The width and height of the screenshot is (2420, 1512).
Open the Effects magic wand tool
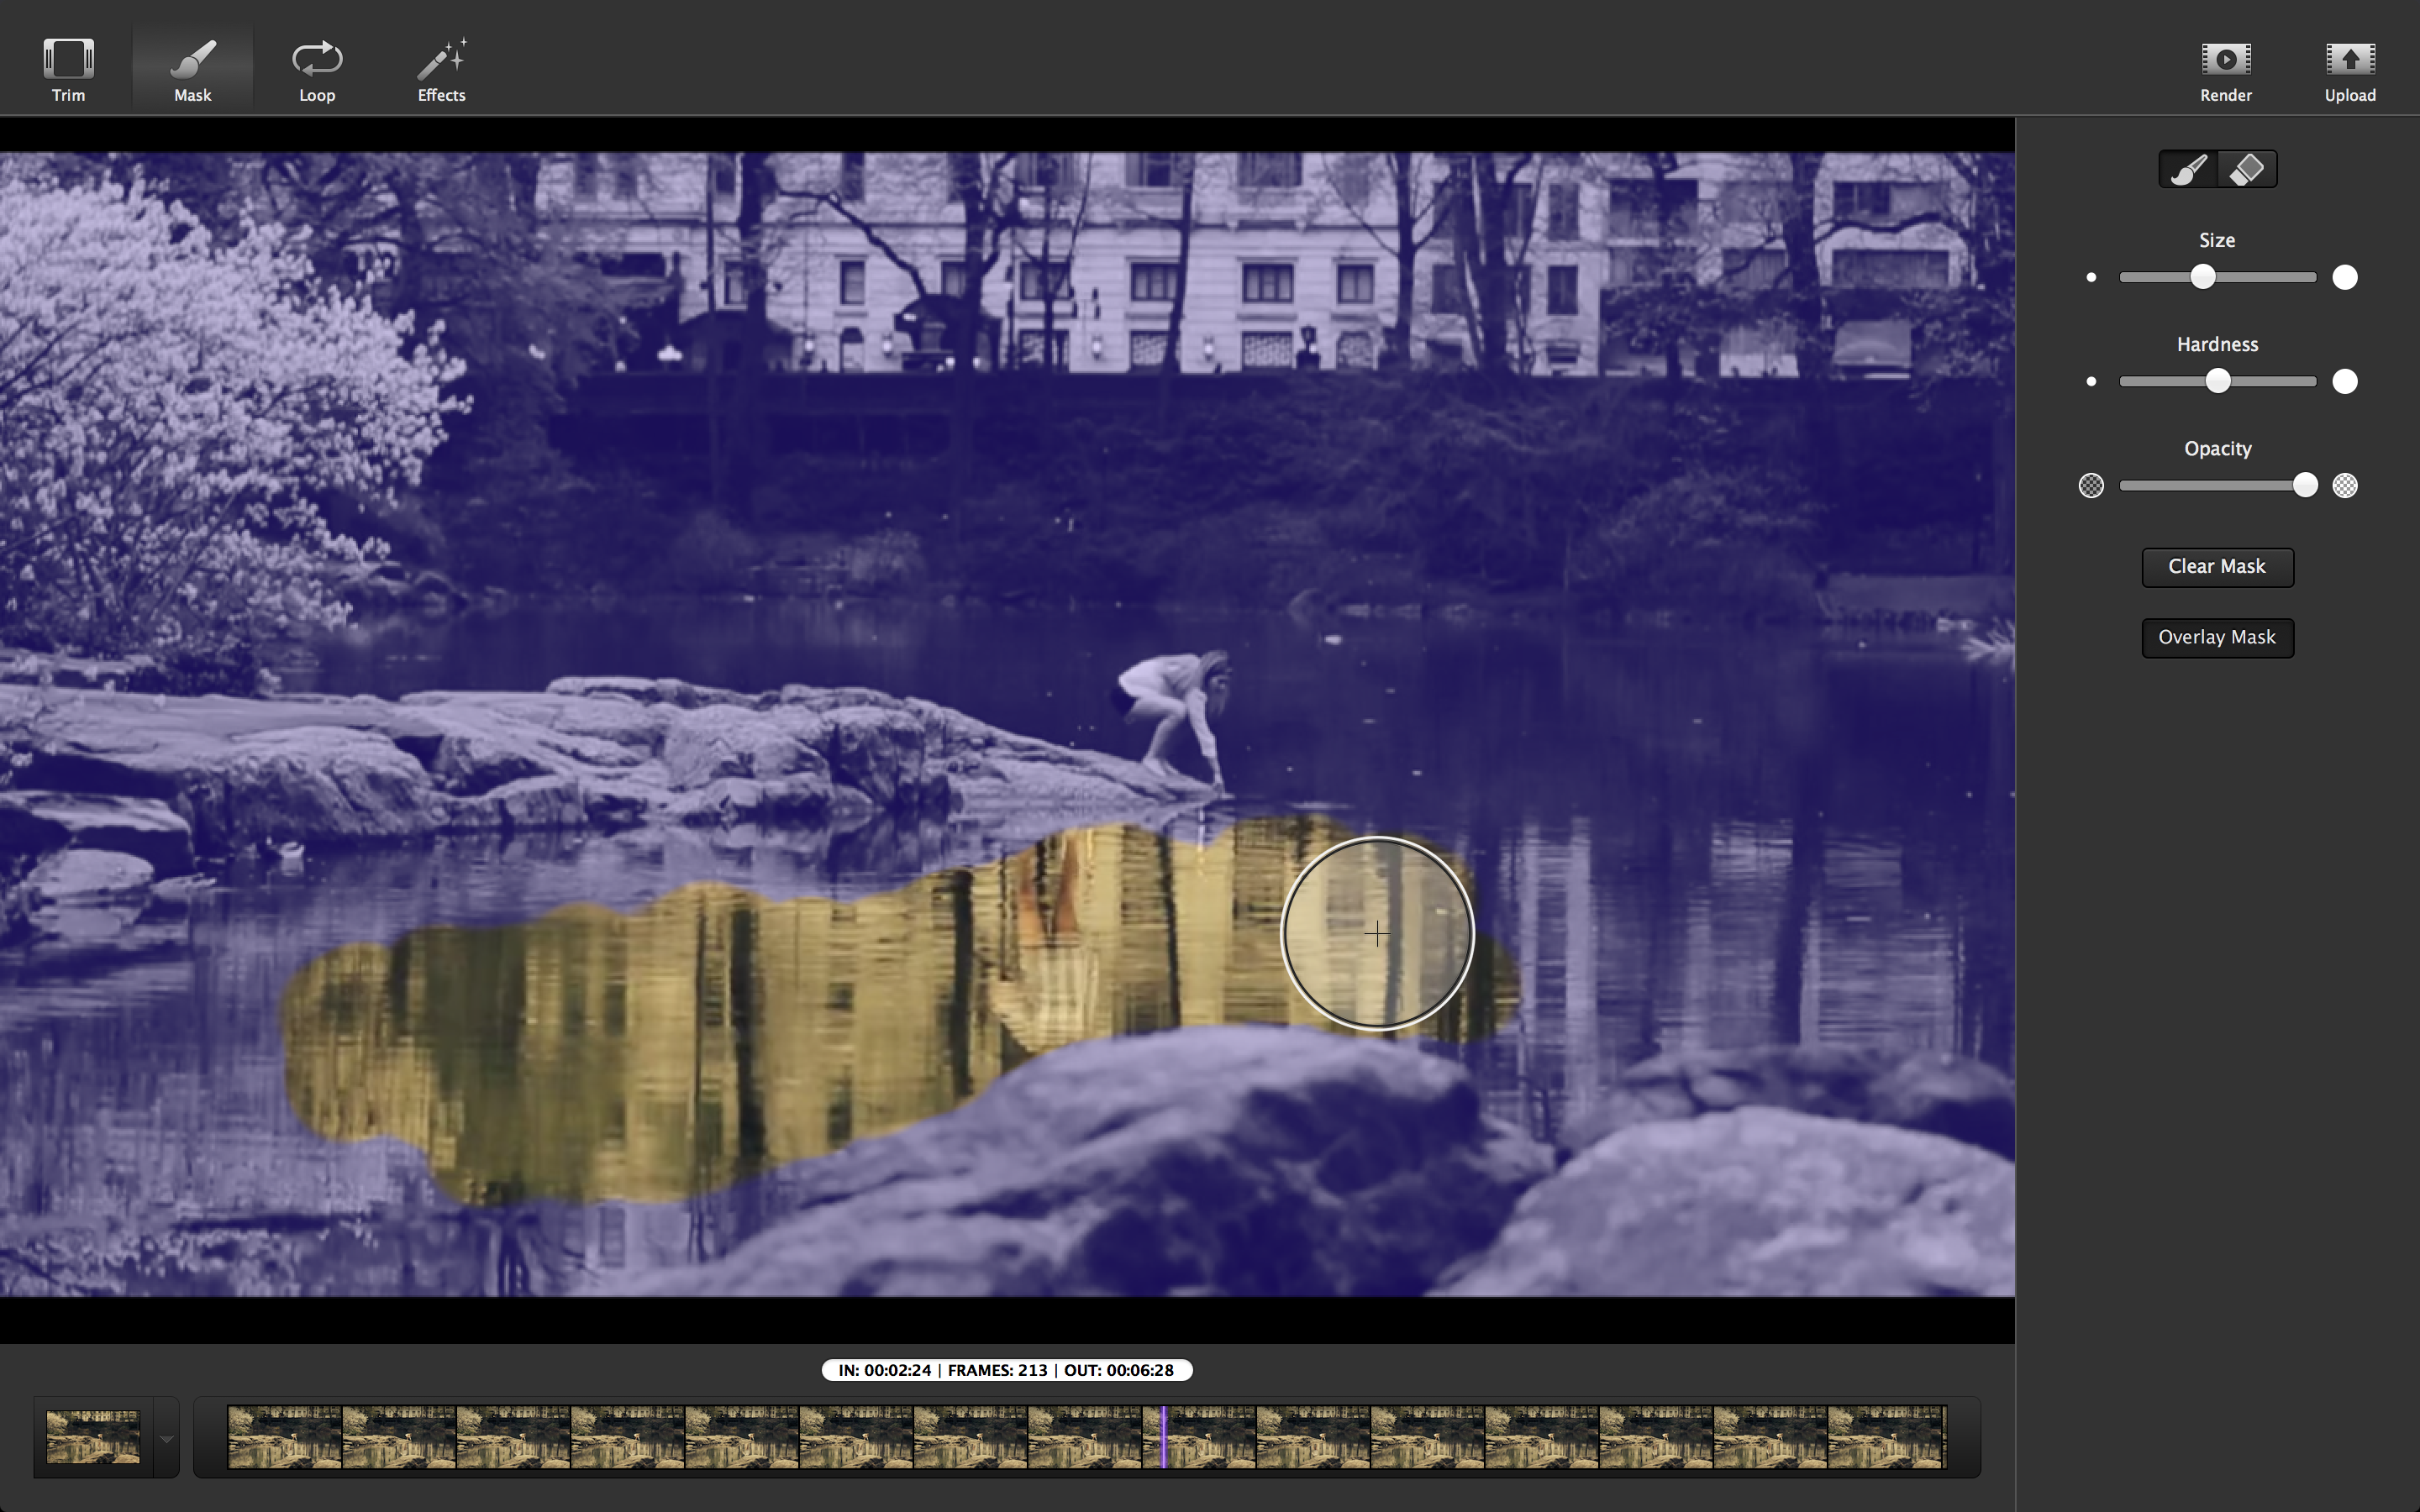click(441, 60)
